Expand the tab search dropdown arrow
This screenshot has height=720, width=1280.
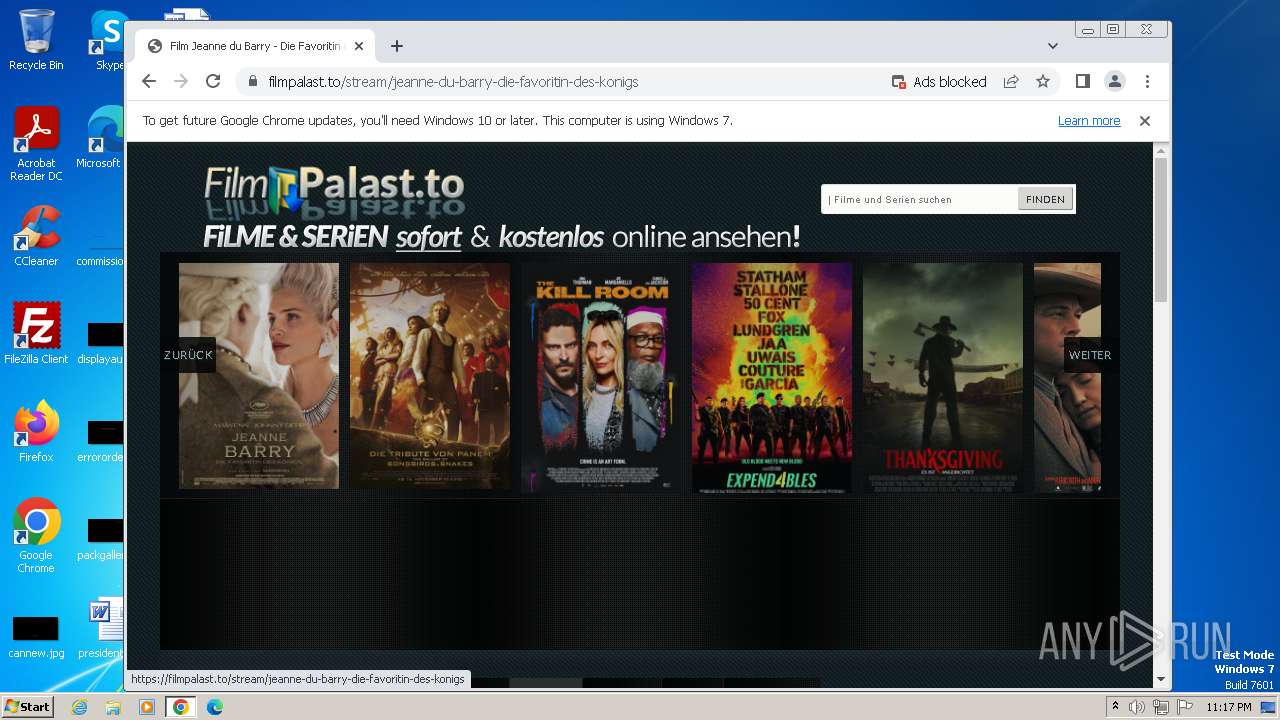click(1053, 46)
